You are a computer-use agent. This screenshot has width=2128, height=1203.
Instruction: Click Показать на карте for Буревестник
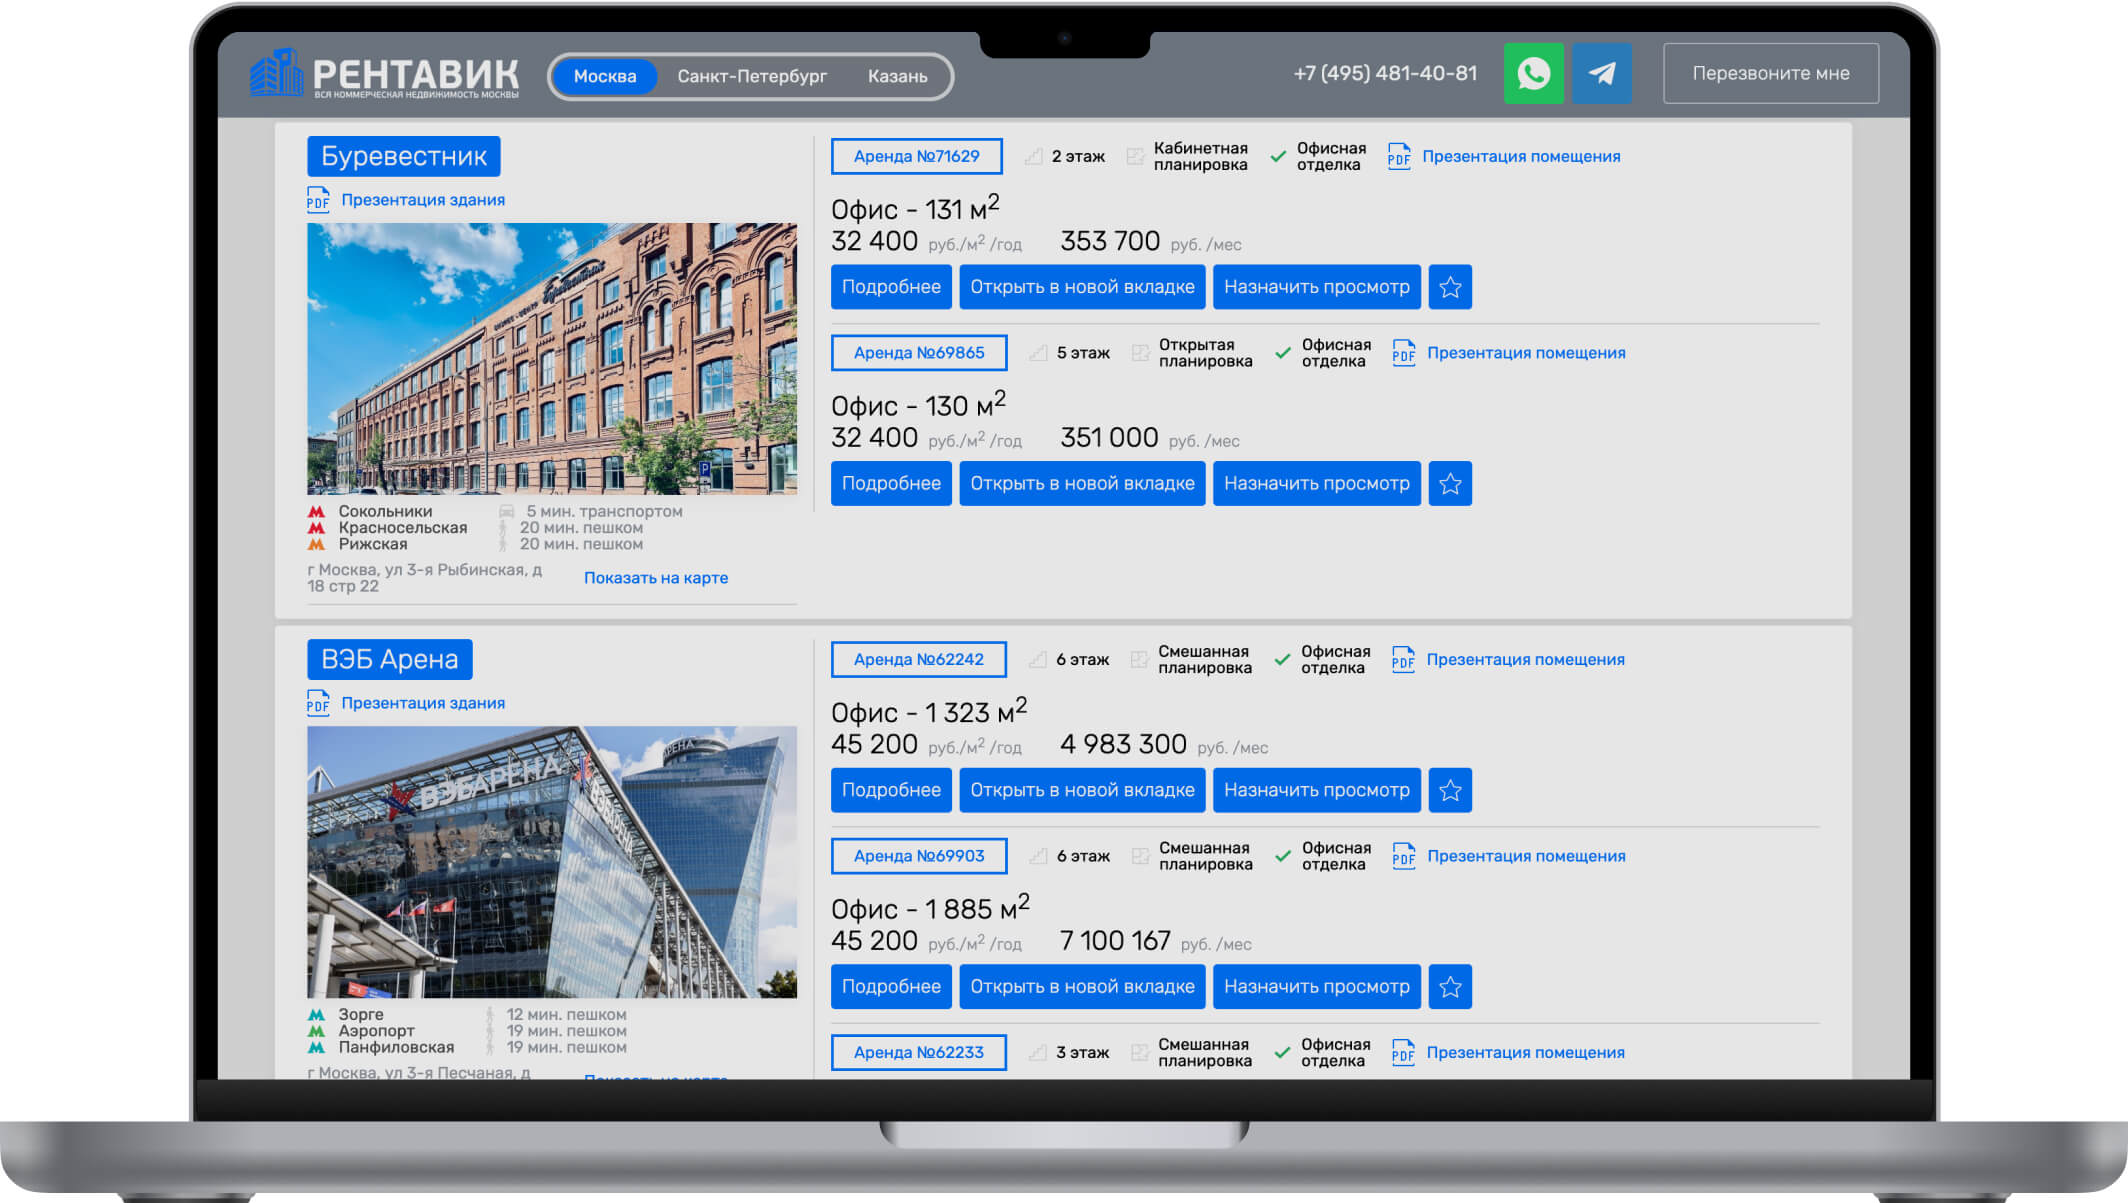pyautogui.click(x=656, y=578)
